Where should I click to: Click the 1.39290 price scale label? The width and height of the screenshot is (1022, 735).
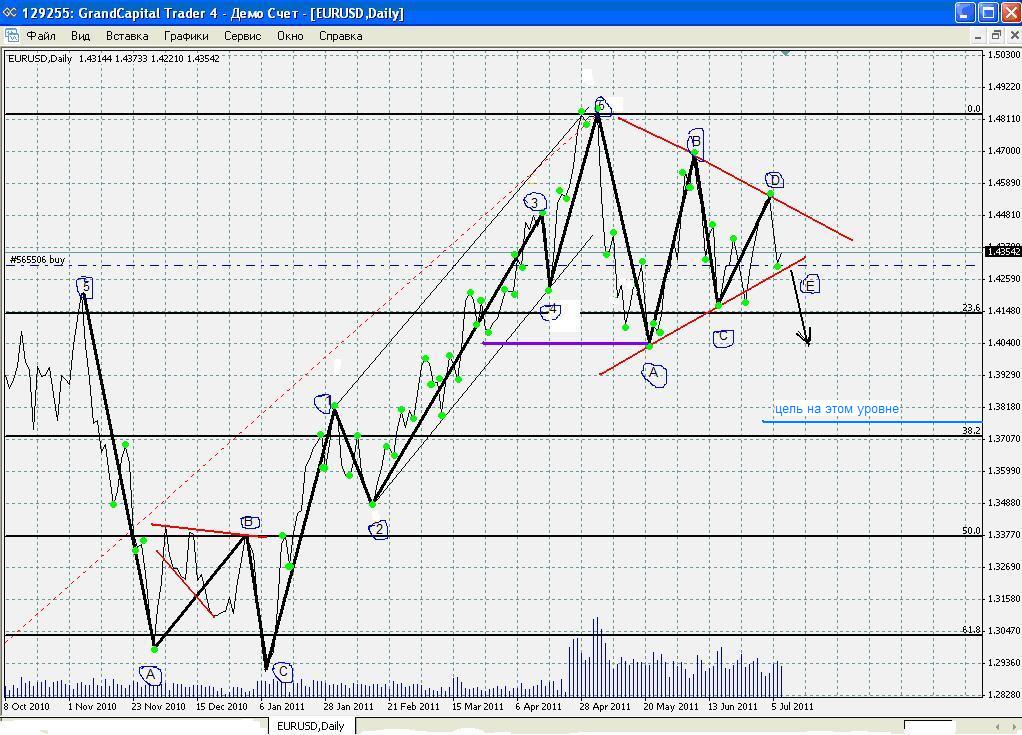pyautogui.click(x=1004, y=375)
